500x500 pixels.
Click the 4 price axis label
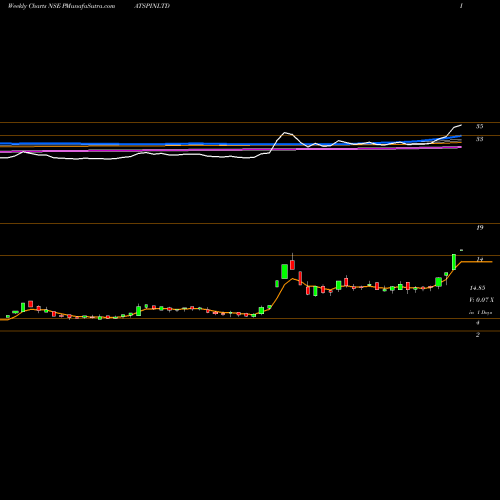[x=478, y=323]
